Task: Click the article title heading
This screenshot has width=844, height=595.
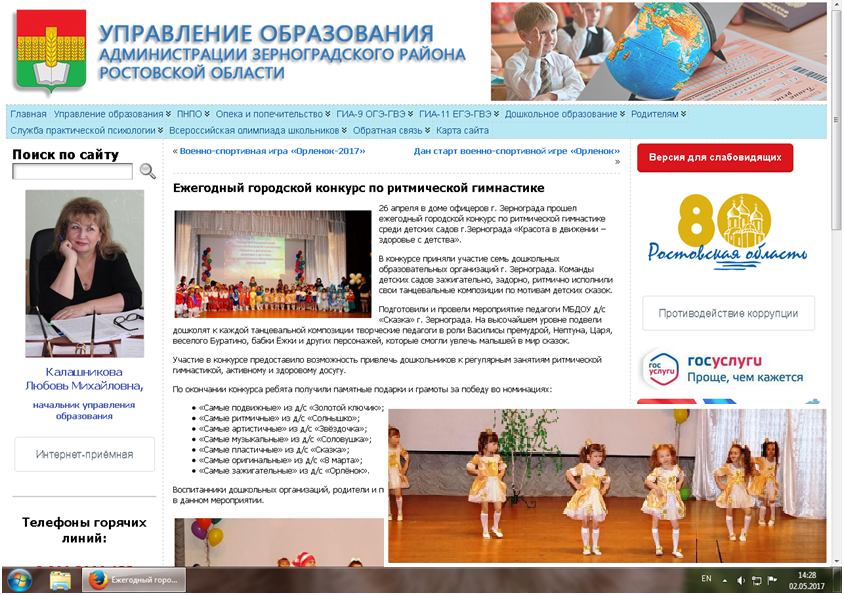Action: pos(358,188)
